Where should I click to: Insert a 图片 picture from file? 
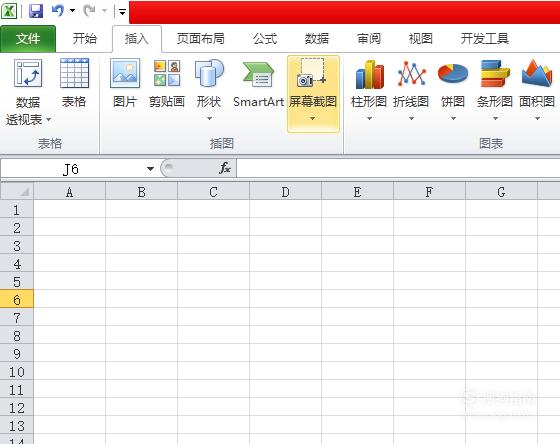(125, 83)
